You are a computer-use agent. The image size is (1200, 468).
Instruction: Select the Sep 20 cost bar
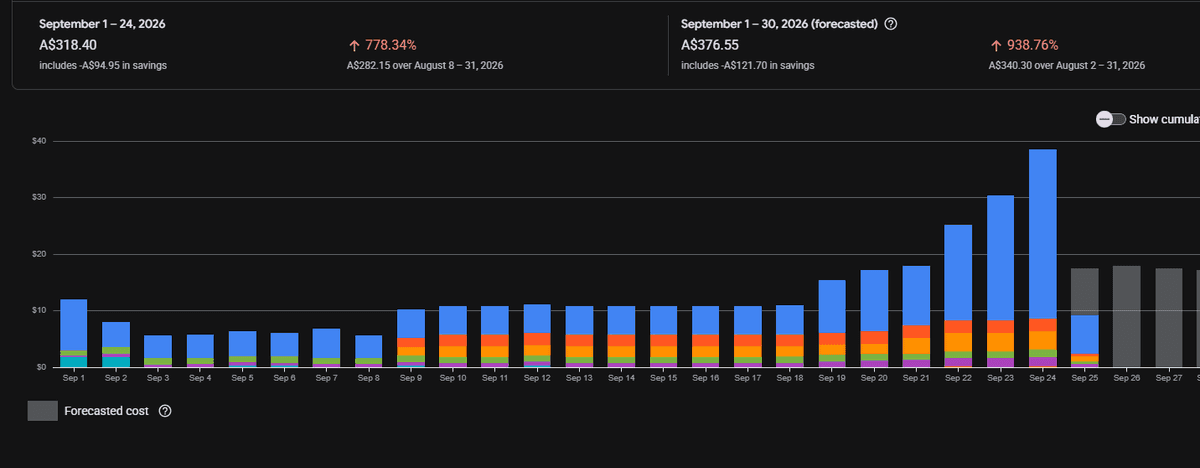[874, 318]
